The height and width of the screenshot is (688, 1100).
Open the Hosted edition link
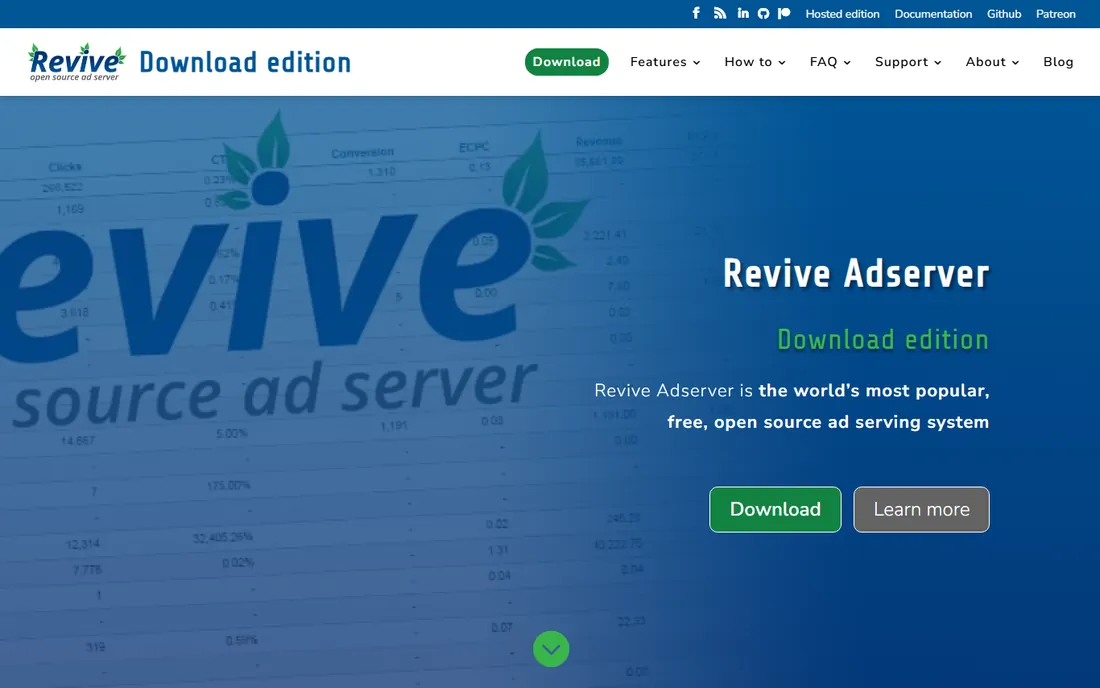[842, 14]
